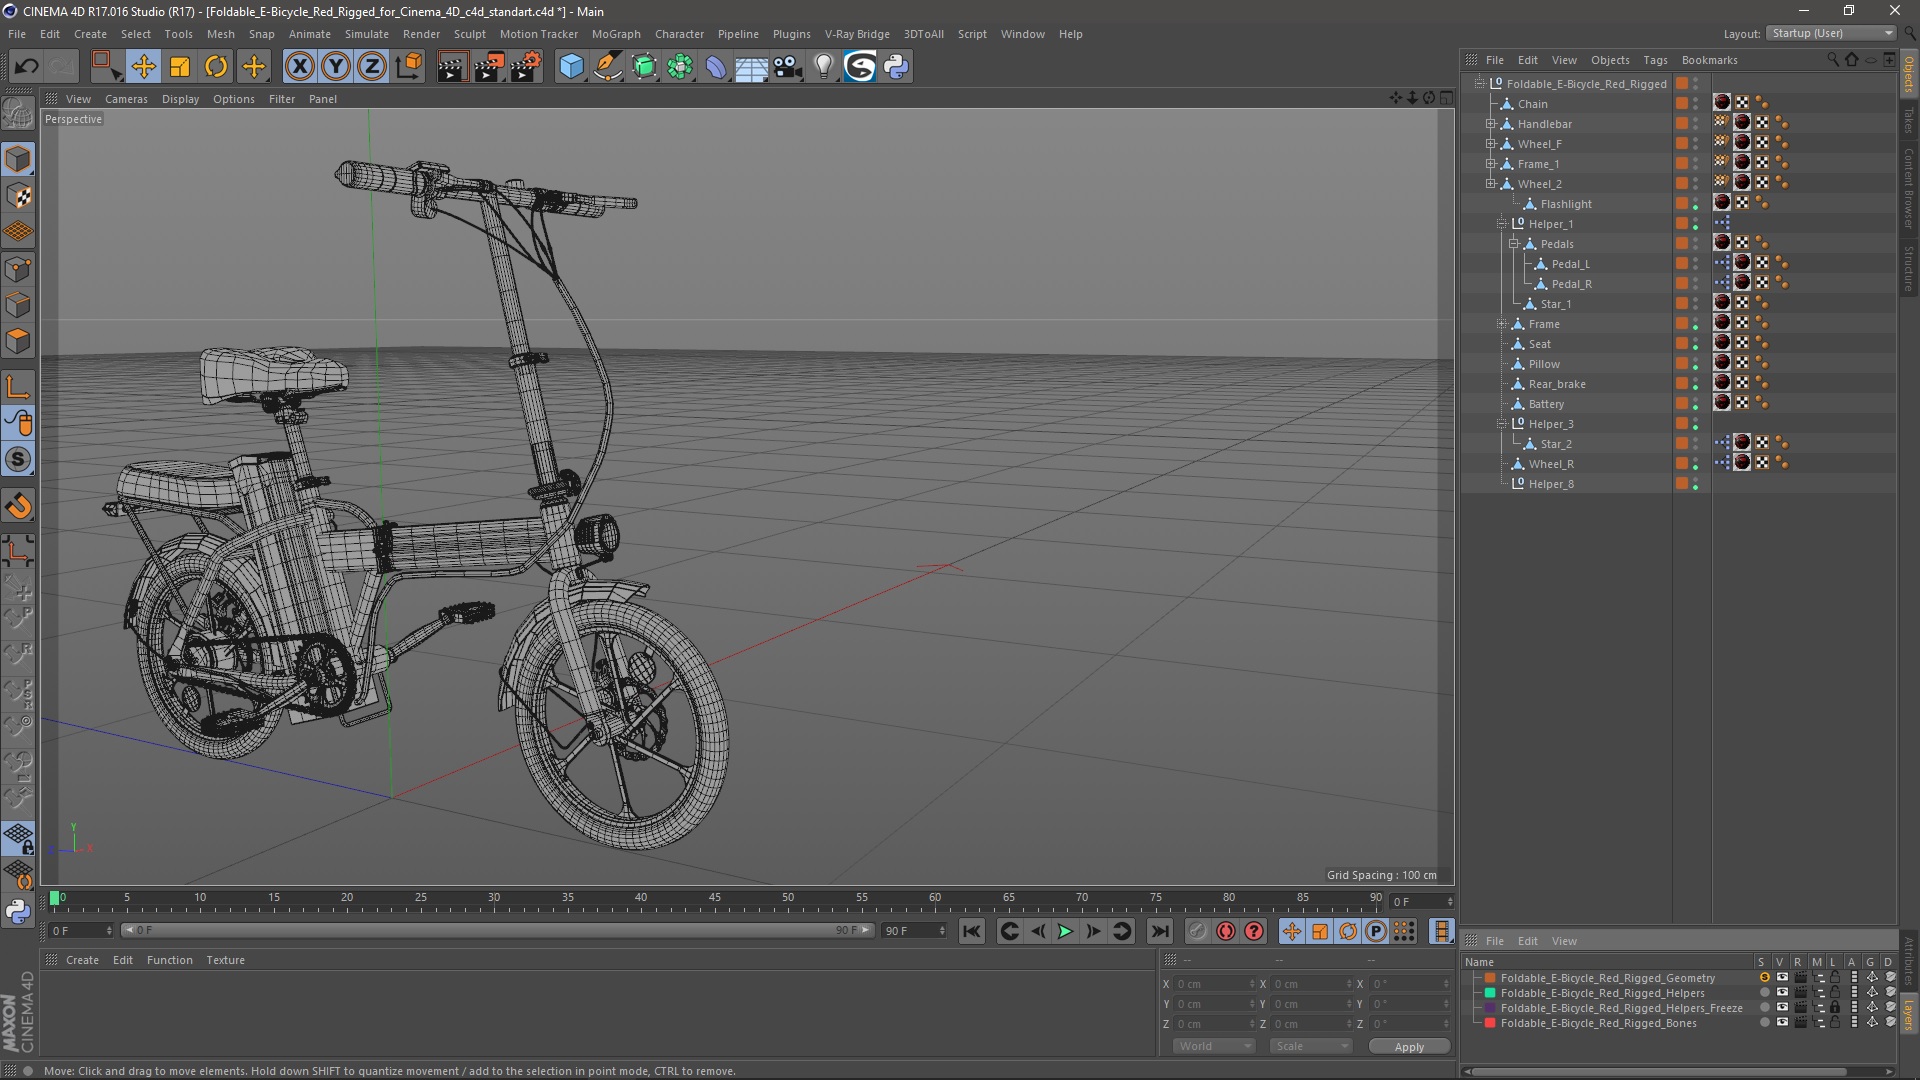Toggle autokeying with the red record button
The width and height of the screenshot is (1920, 1080).
pyautogui.click(x=1226, y=931)
